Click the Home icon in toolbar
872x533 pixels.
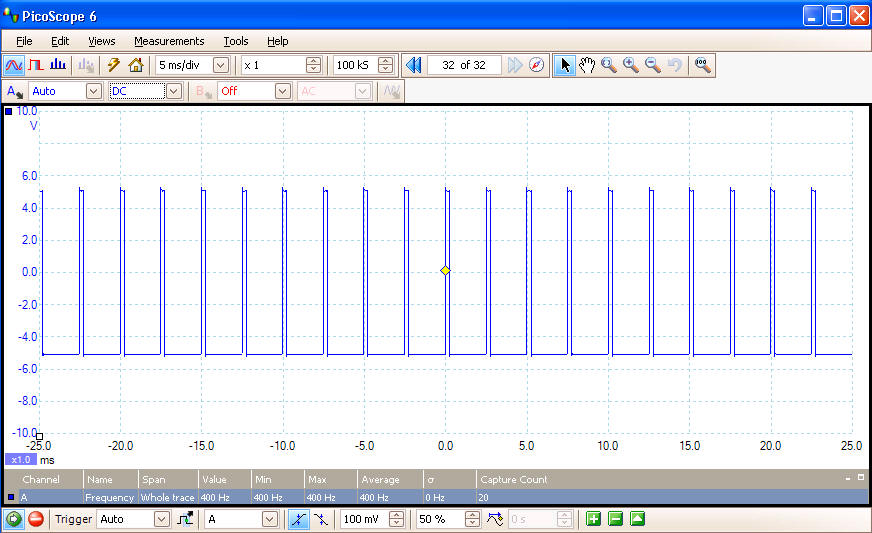[x=136, y=65]
